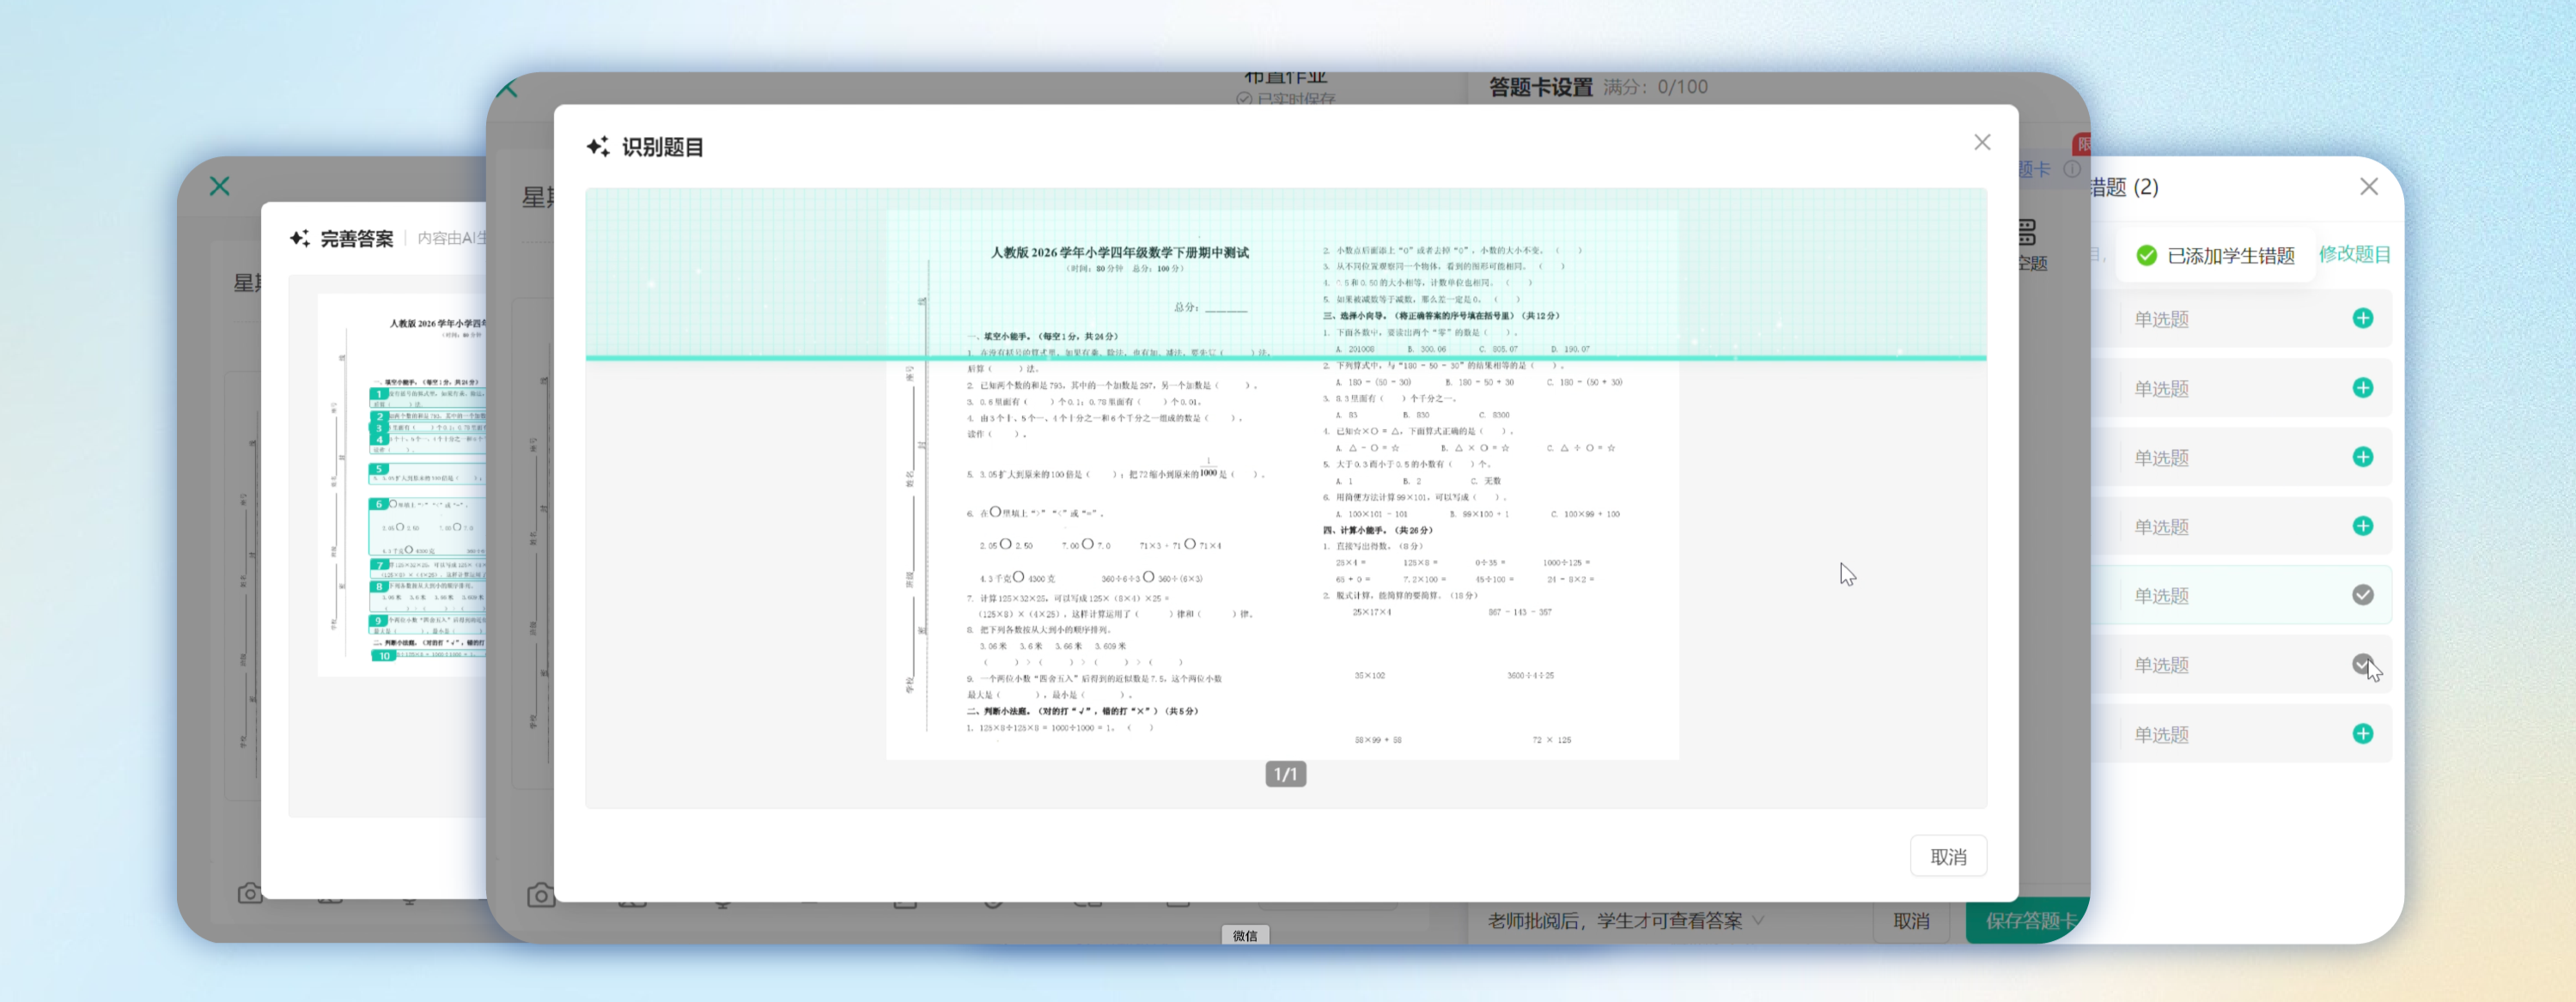This screenshot has height=1002, width=2576.
Task: Select question marker 2 on 完善答案 paper
Action: (x=379, y=416)
